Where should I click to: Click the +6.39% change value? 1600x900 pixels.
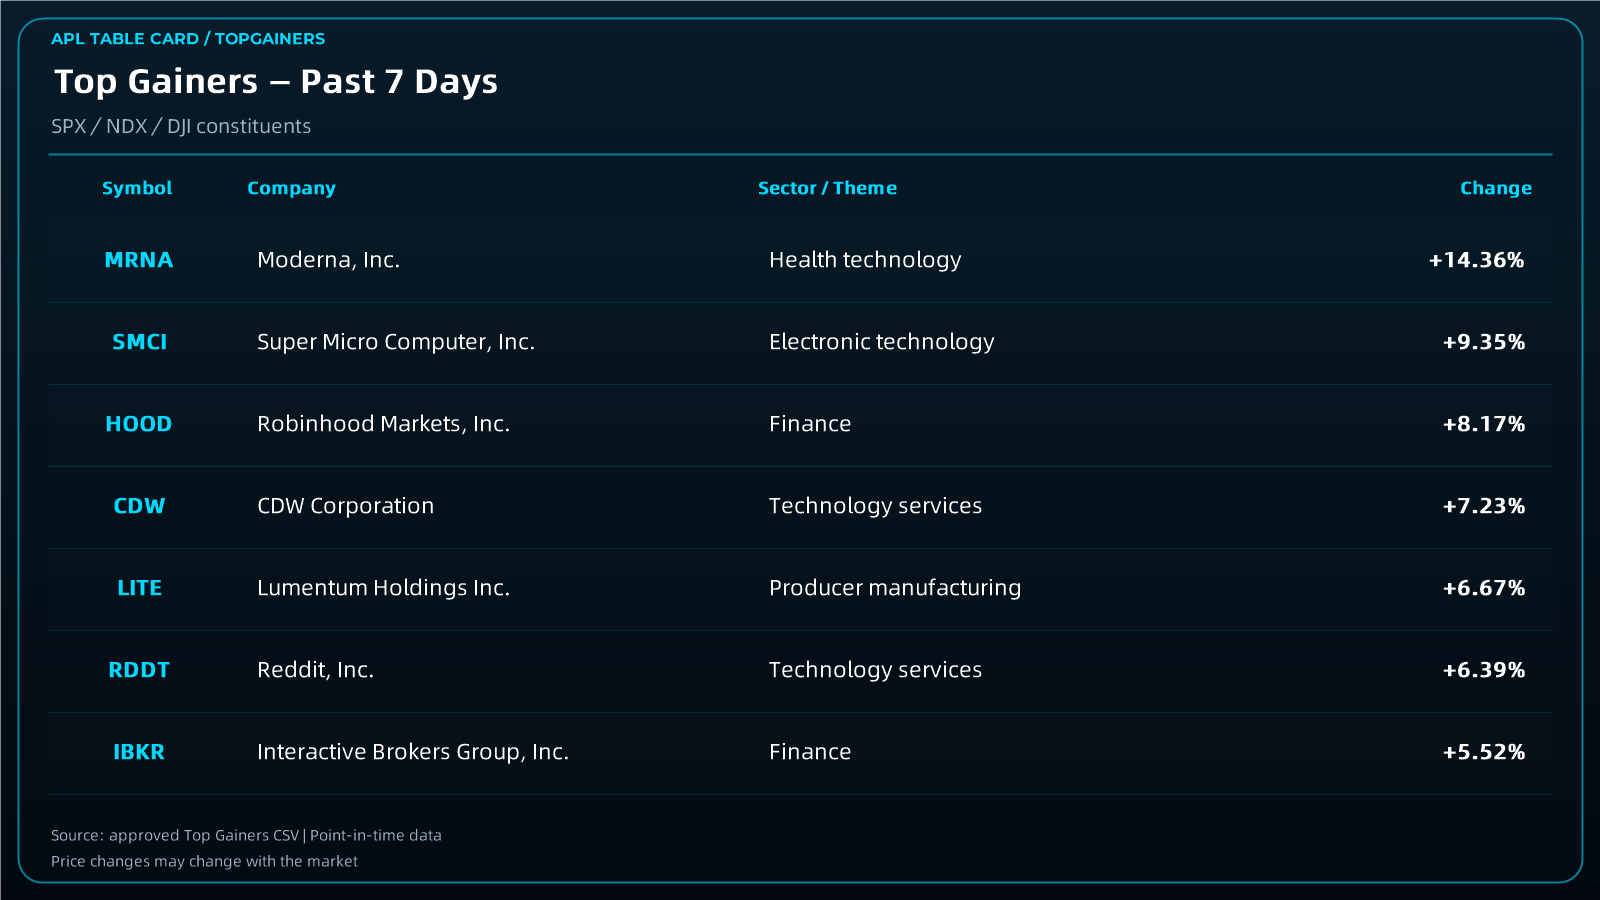coord(1483,670)
